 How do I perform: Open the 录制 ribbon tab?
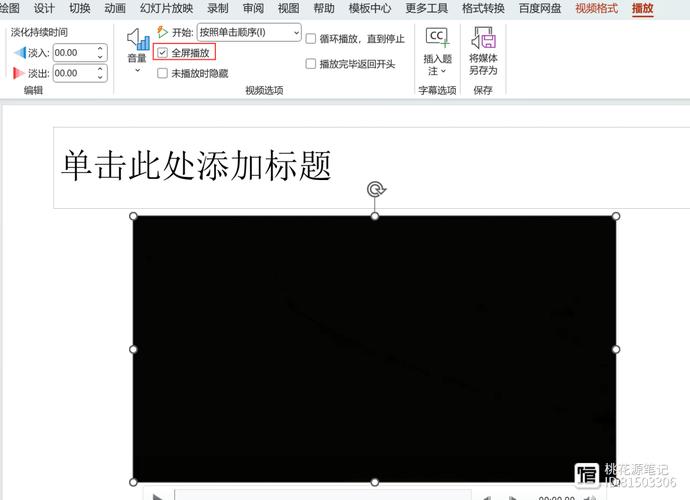(218, 8)
